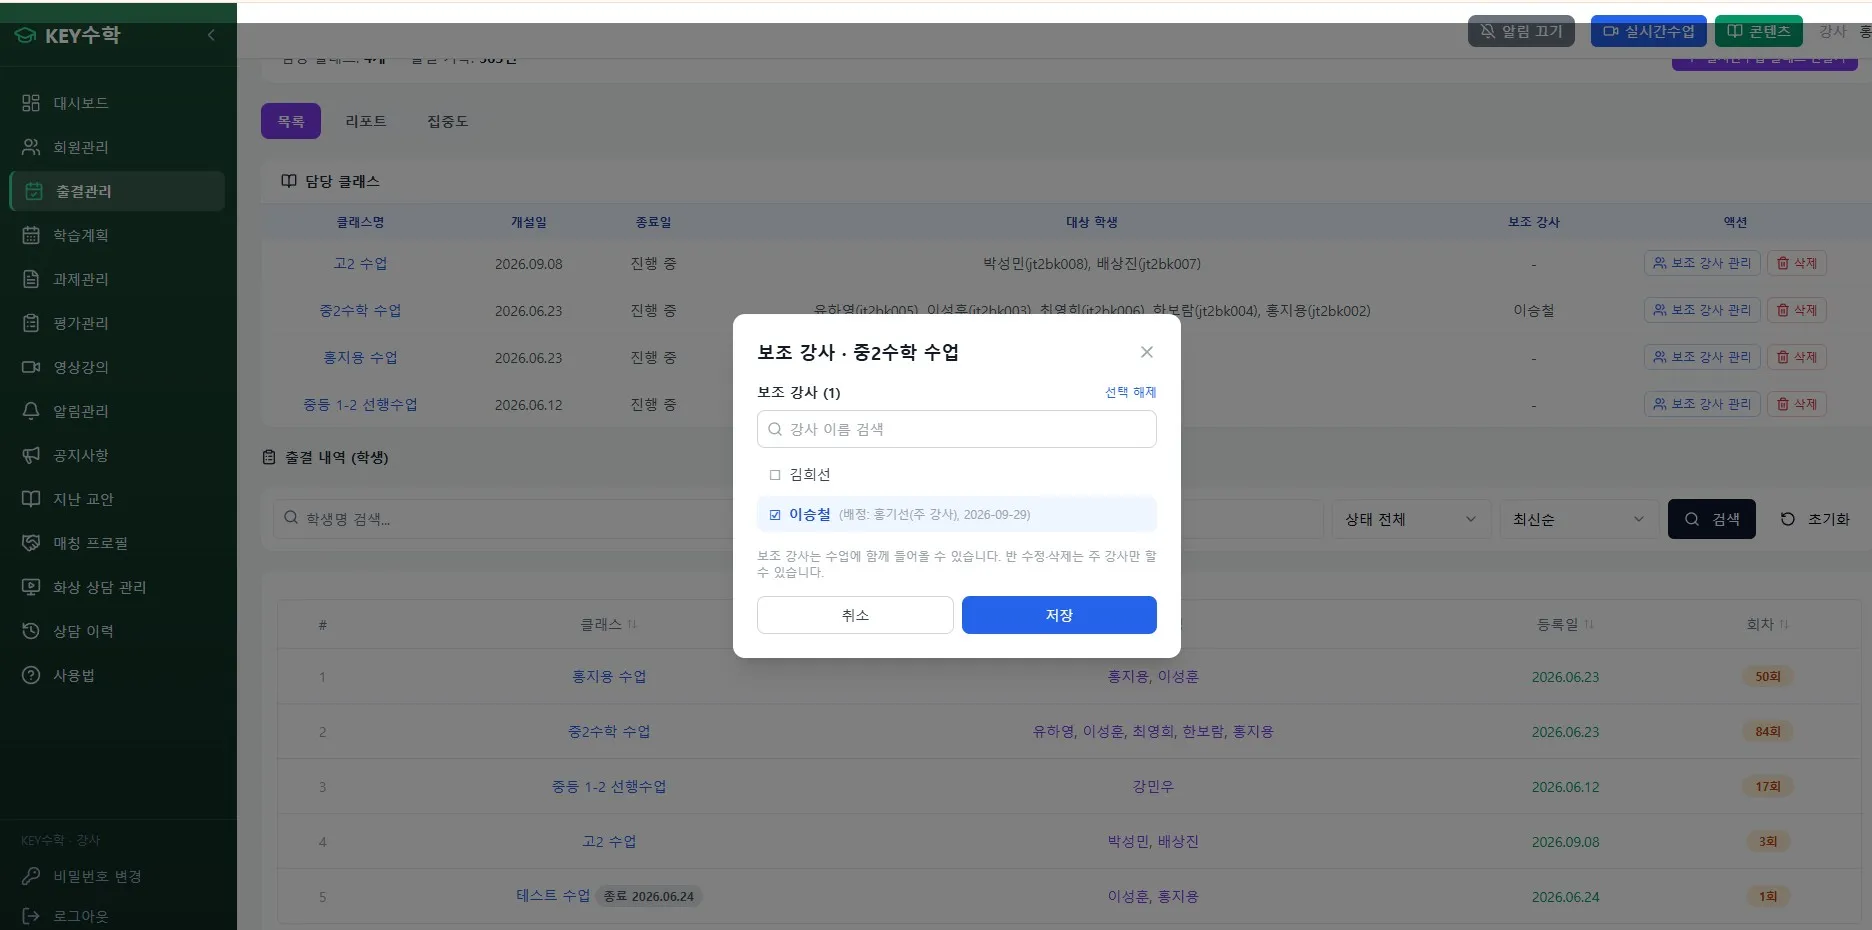Switch to the 리포트 tab
The width and height of the screenshot is (1872, 930).
[366, 121]
